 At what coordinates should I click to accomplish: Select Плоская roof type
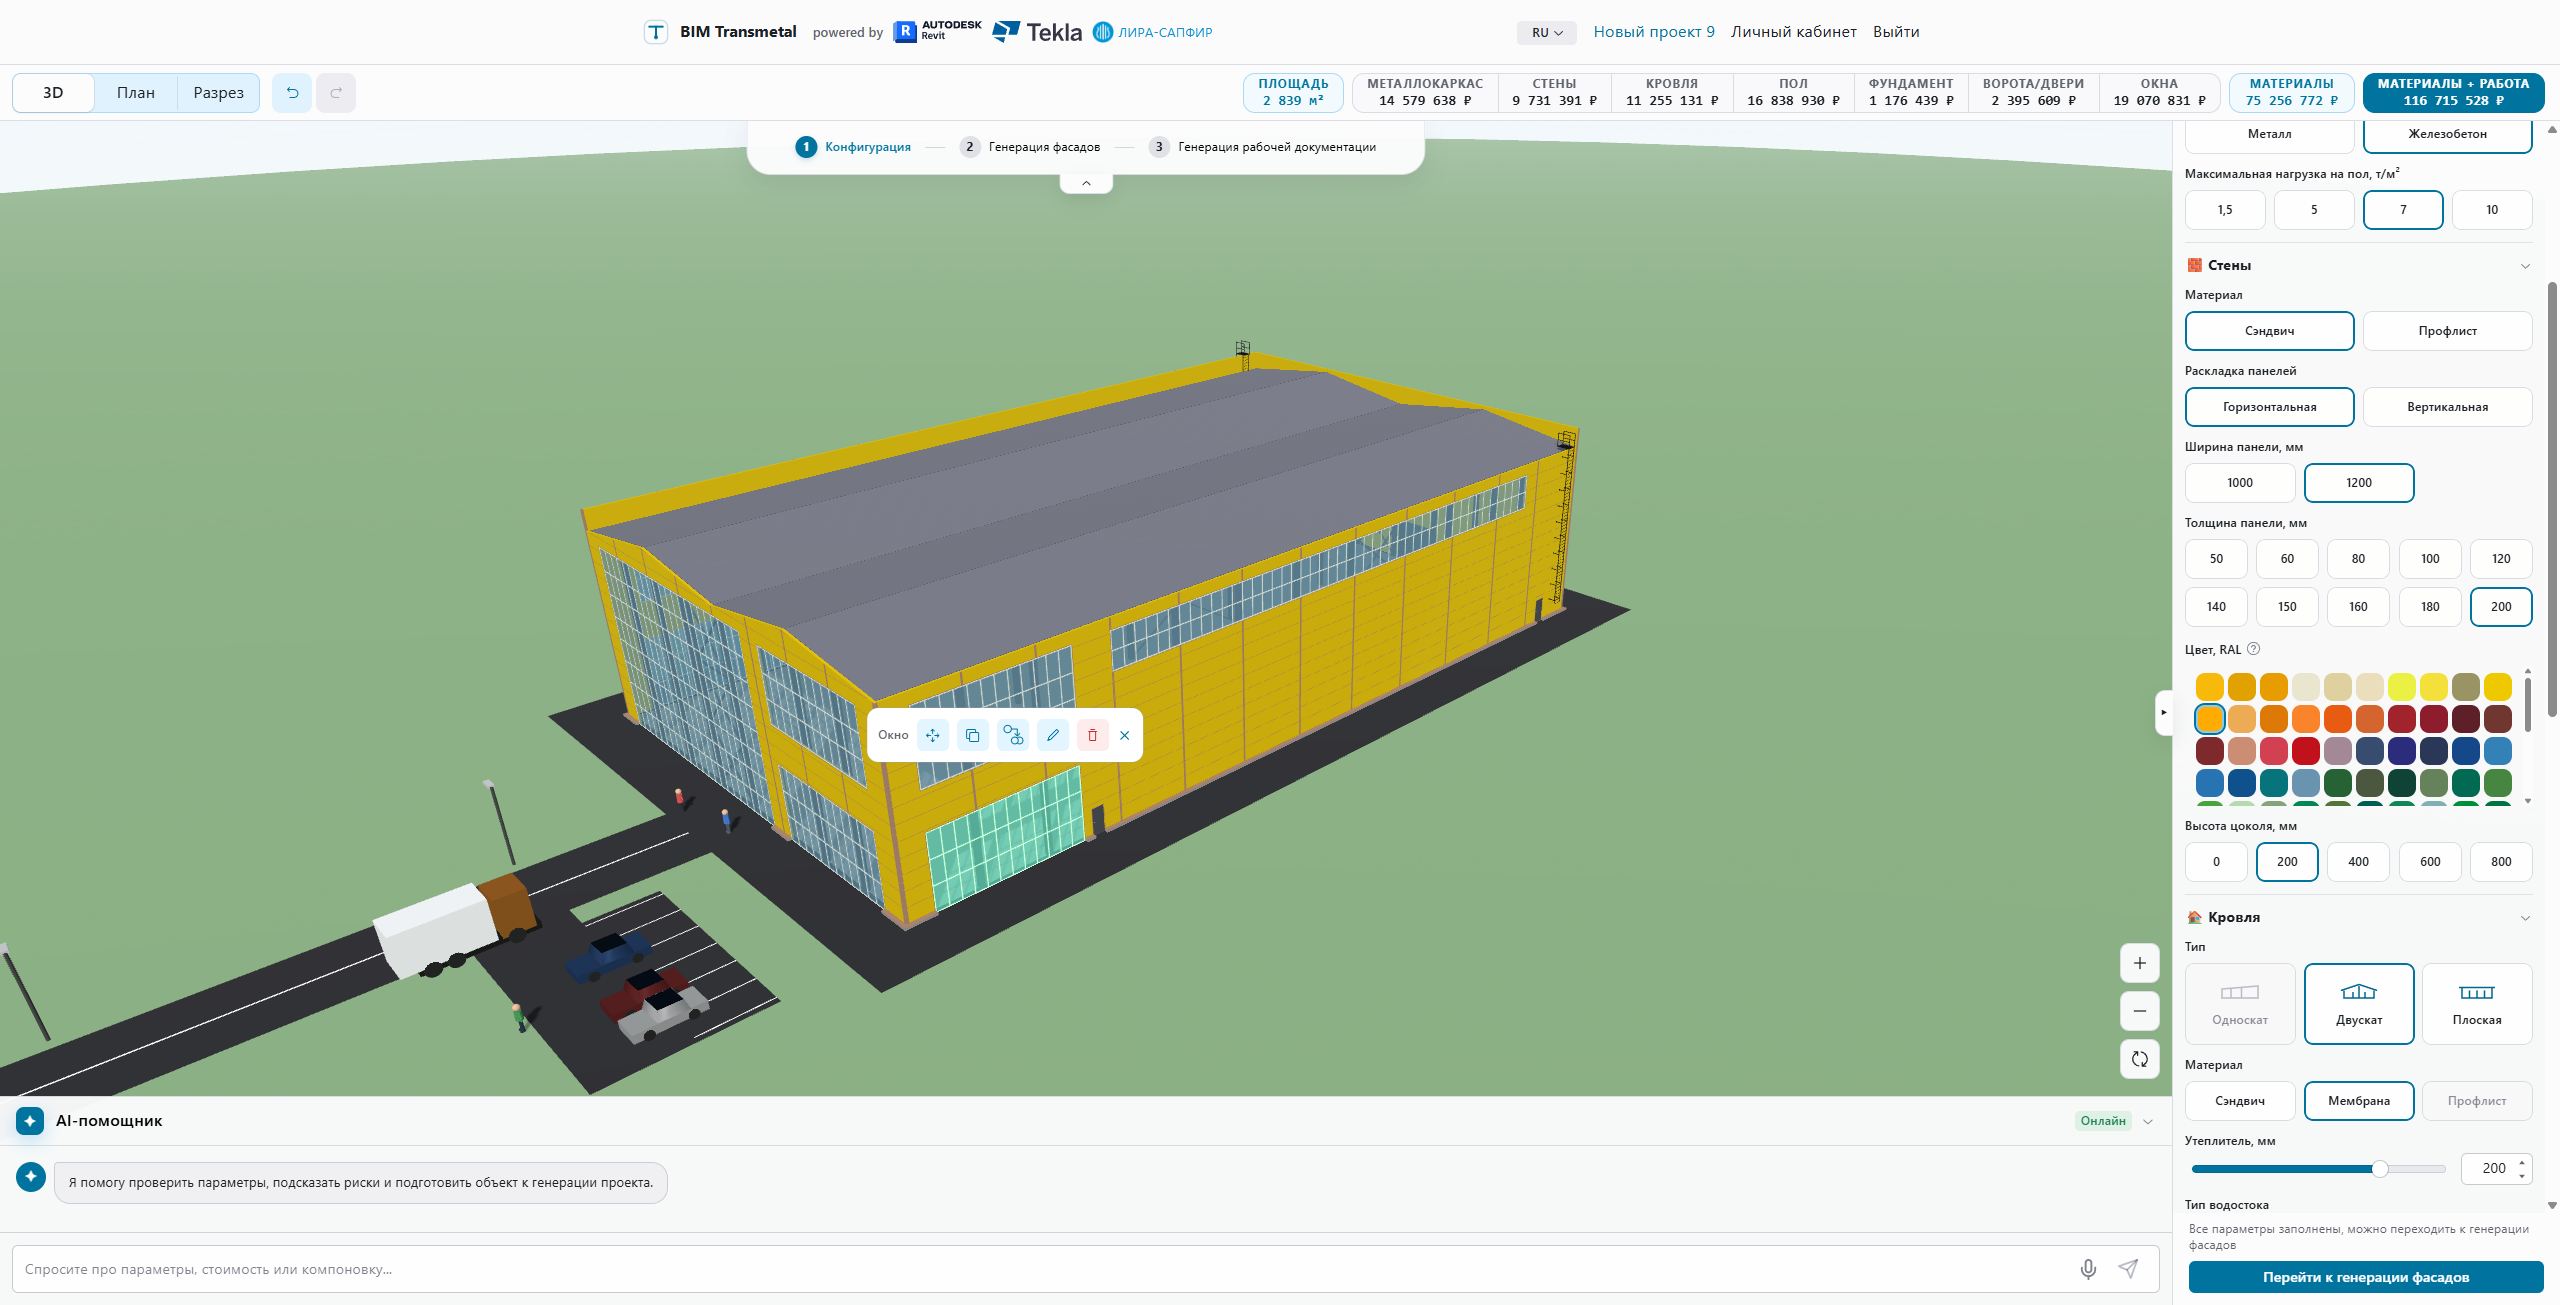[2476, 1004]
